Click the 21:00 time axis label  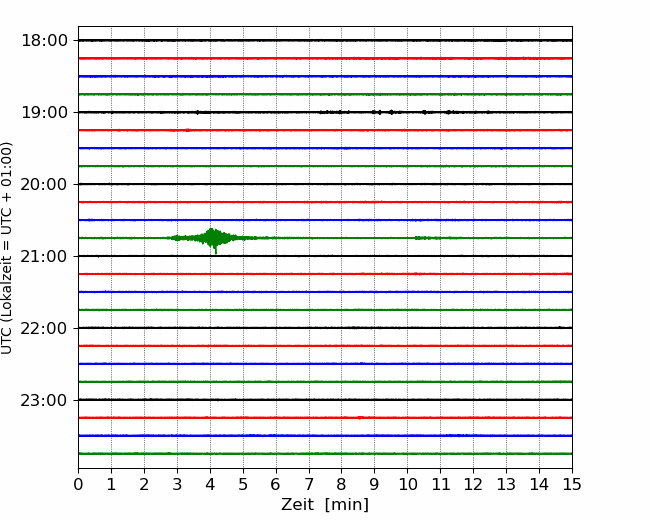(x=44, y=257)
